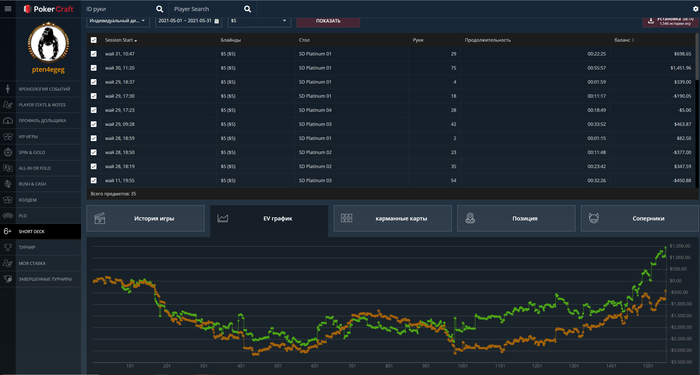This screenshot has height=375, width=700.
Task: Open the settings gear icon
Action: [x=696, y=9]
